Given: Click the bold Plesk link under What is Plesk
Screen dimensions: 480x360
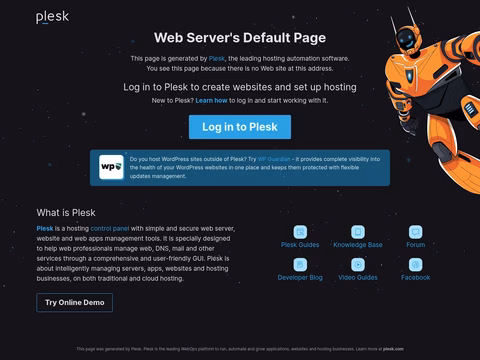Looking at the screenshot, I should click(45, 229).
